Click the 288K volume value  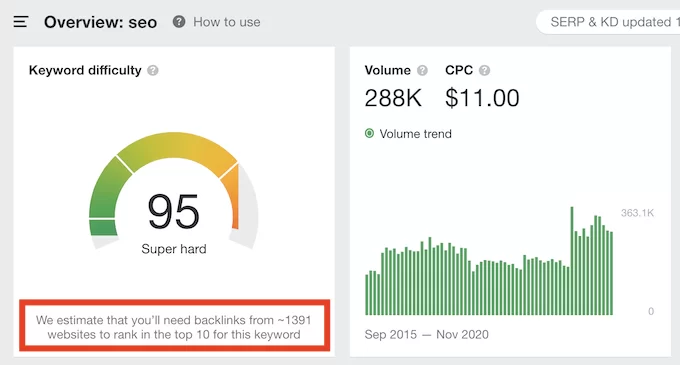click(x=393, y=98)
